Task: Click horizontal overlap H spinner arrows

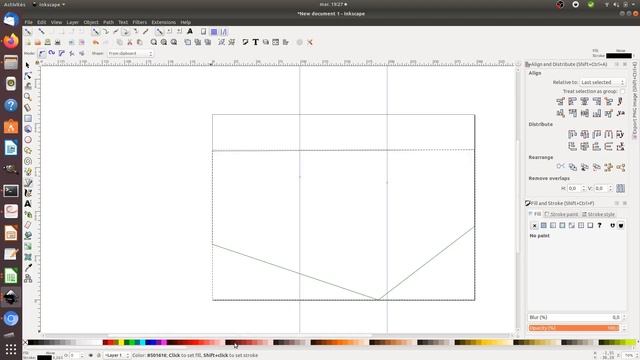Action: [x=583, y=188]
